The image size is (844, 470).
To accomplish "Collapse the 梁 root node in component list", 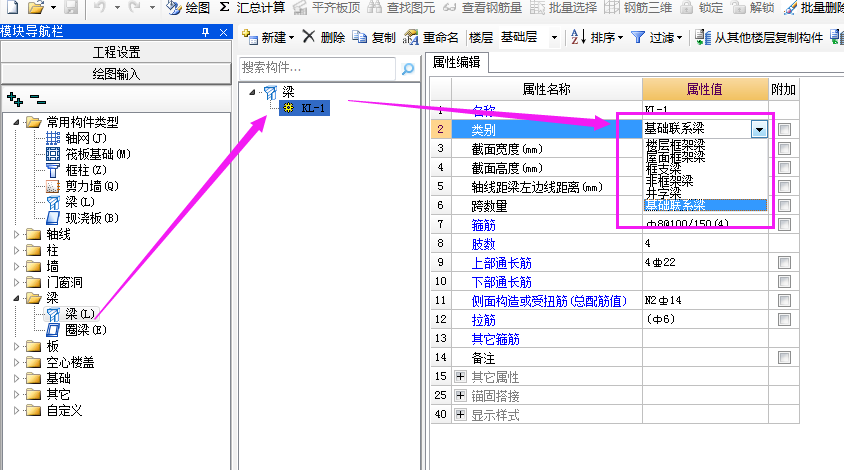I will [252, 92].
